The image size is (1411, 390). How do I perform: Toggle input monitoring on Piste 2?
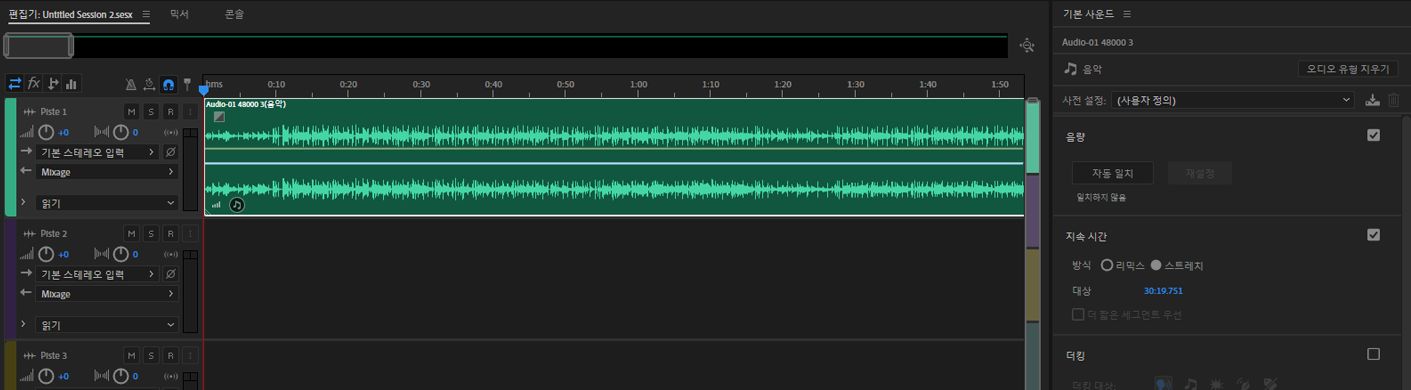tap(189, 233)
